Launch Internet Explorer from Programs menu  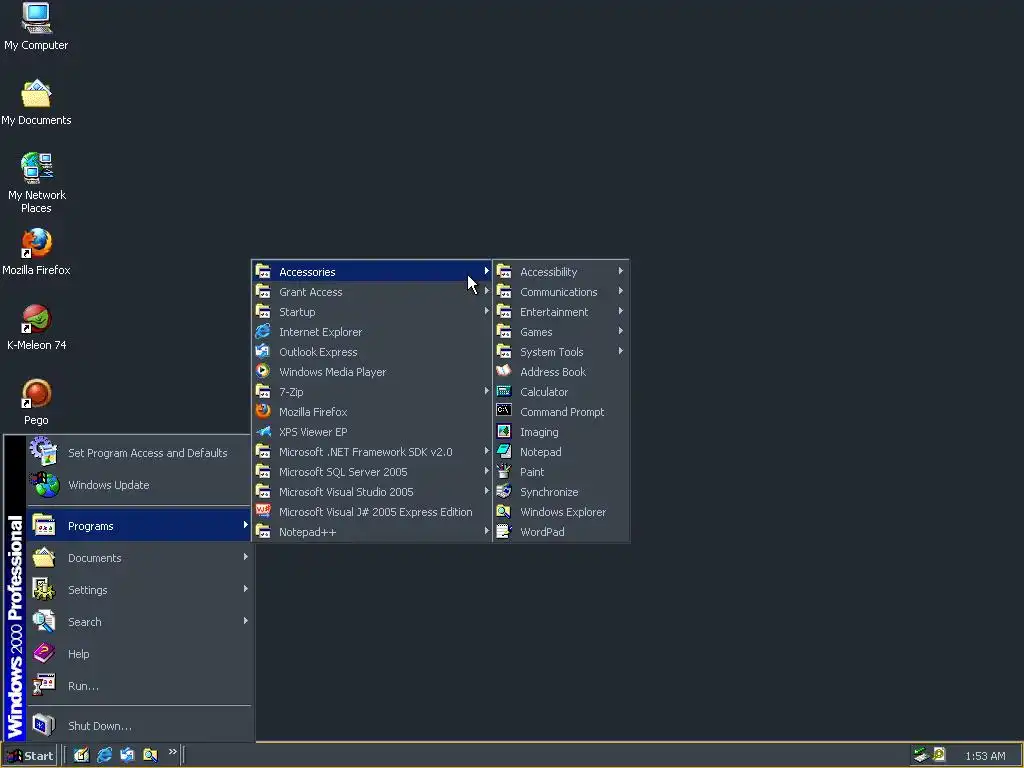point(372,332)
